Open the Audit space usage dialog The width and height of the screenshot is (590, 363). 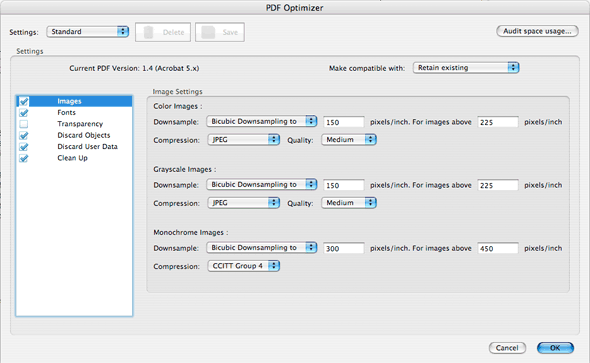point(537,31)
